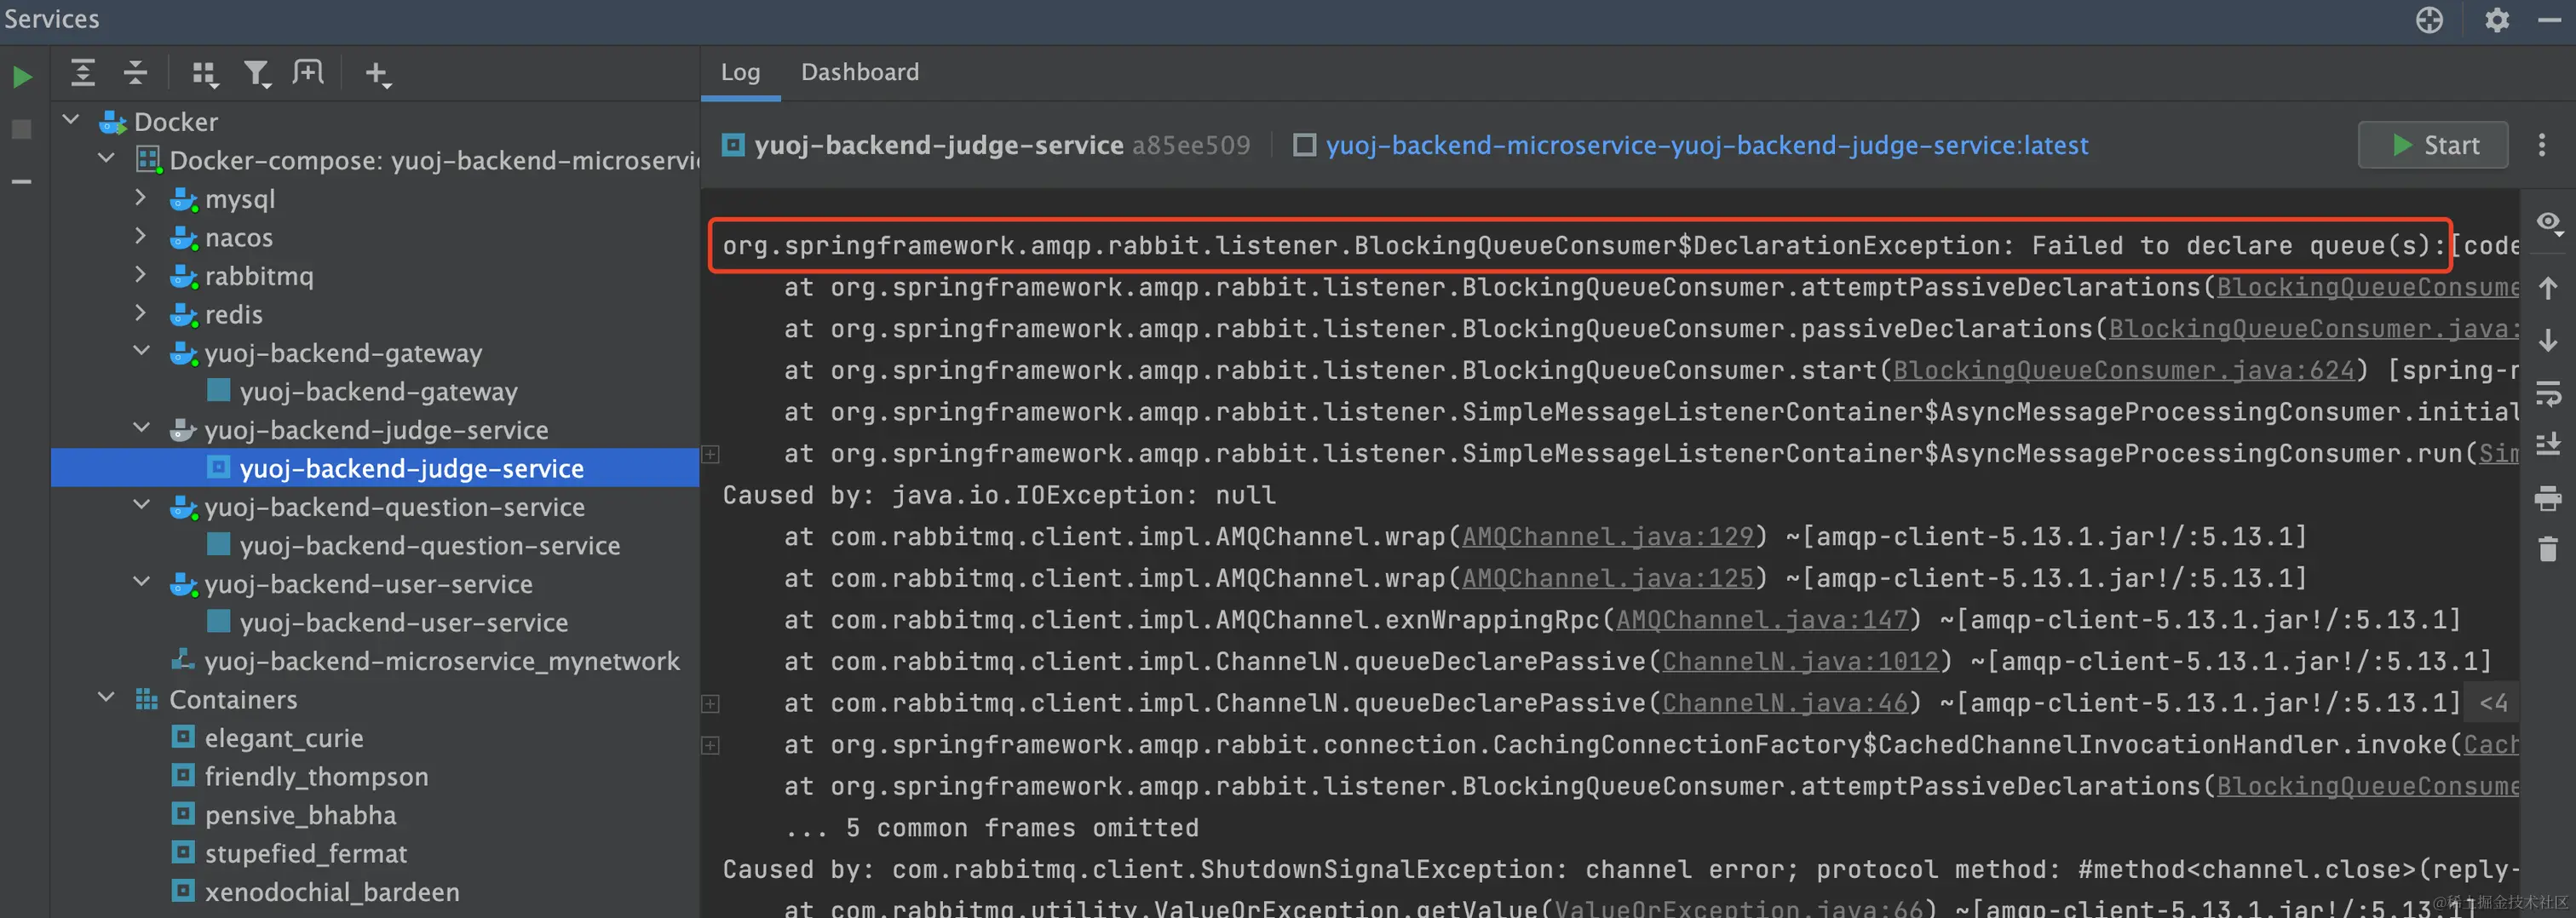The image size is (2576, 918).
Task: Clear the log with the trash icon
Action: 2548,549
